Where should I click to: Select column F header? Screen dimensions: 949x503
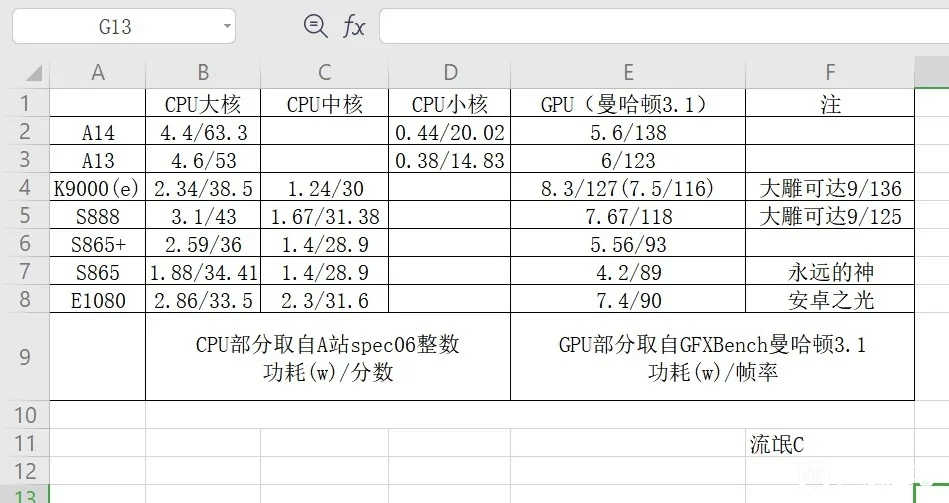coord(830,73)
